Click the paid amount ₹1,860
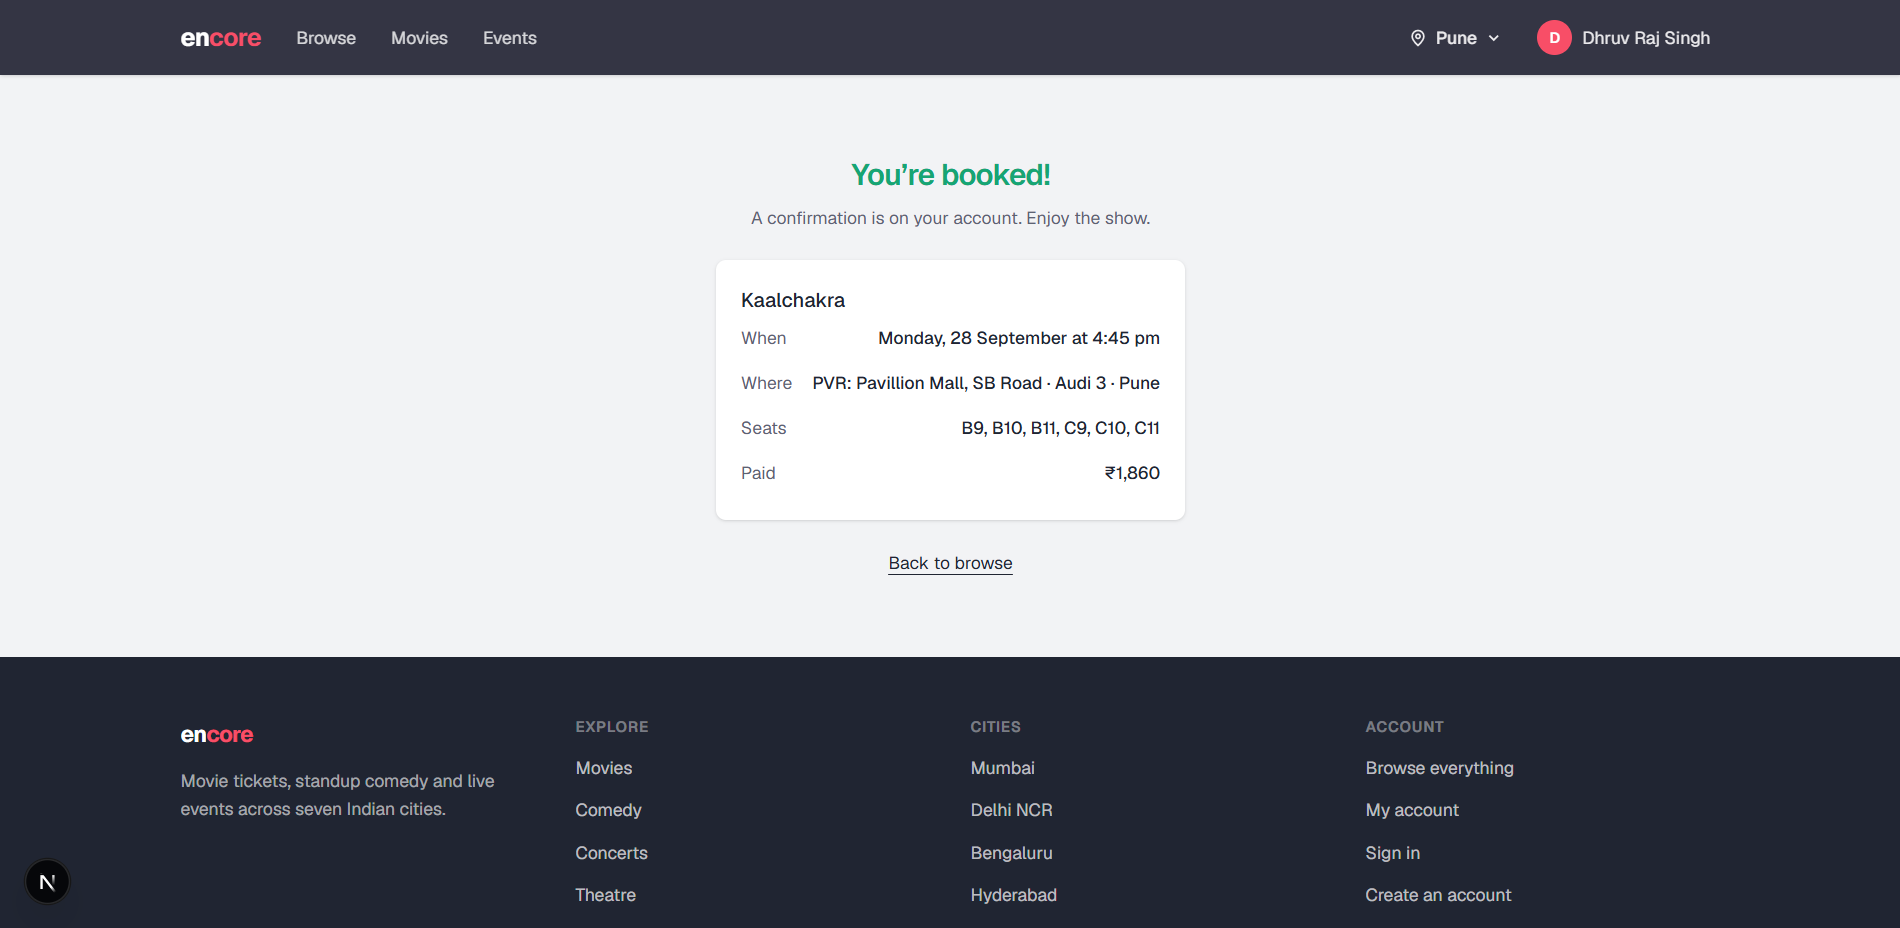1900x928 pixels. click(1132, 473)
